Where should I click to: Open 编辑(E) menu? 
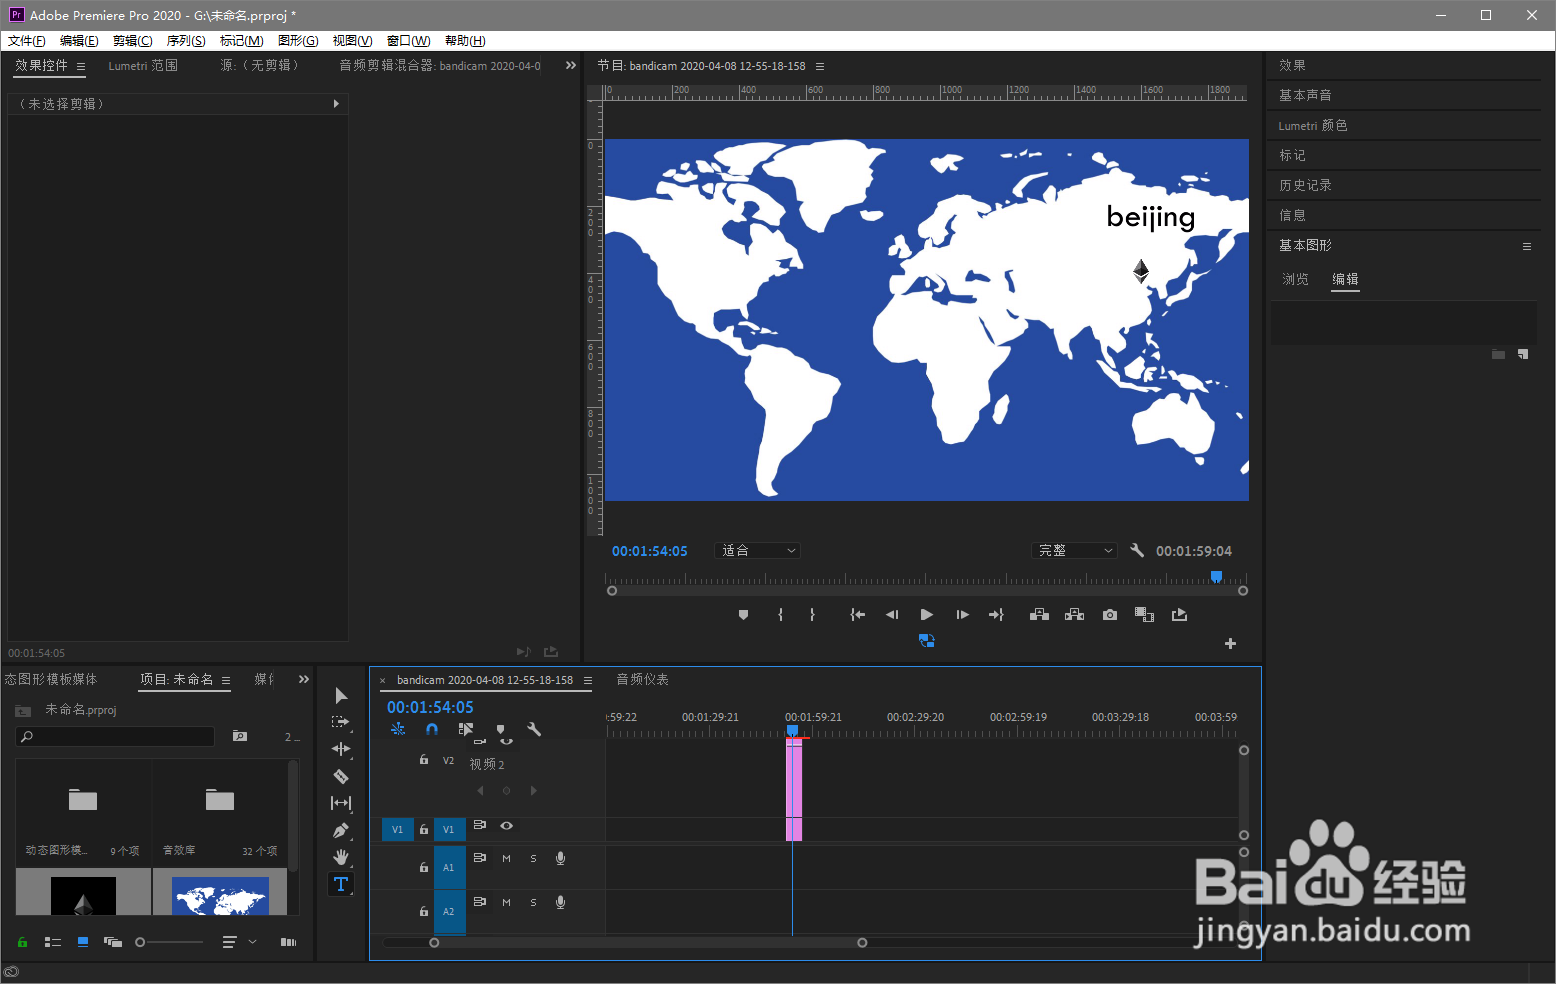(x=79, y=41)
